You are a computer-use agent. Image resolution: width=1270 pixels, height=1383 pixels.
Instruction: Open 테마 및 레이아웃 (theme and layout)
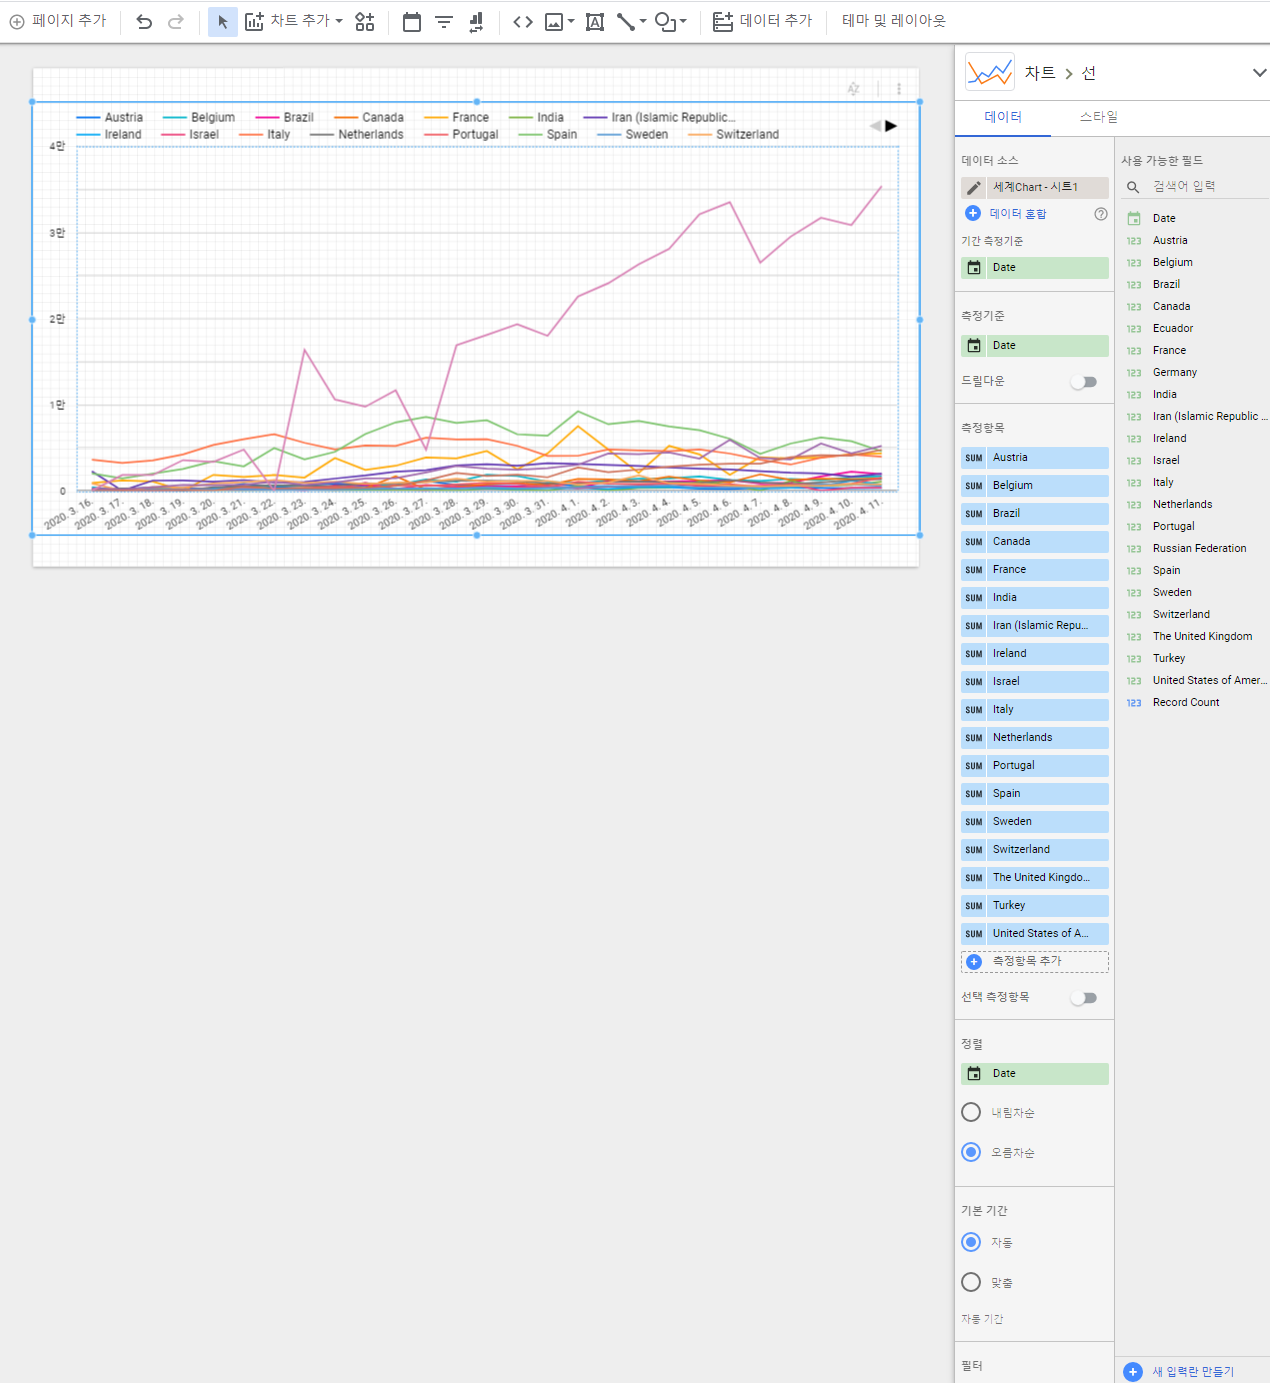tap(893, 21)
